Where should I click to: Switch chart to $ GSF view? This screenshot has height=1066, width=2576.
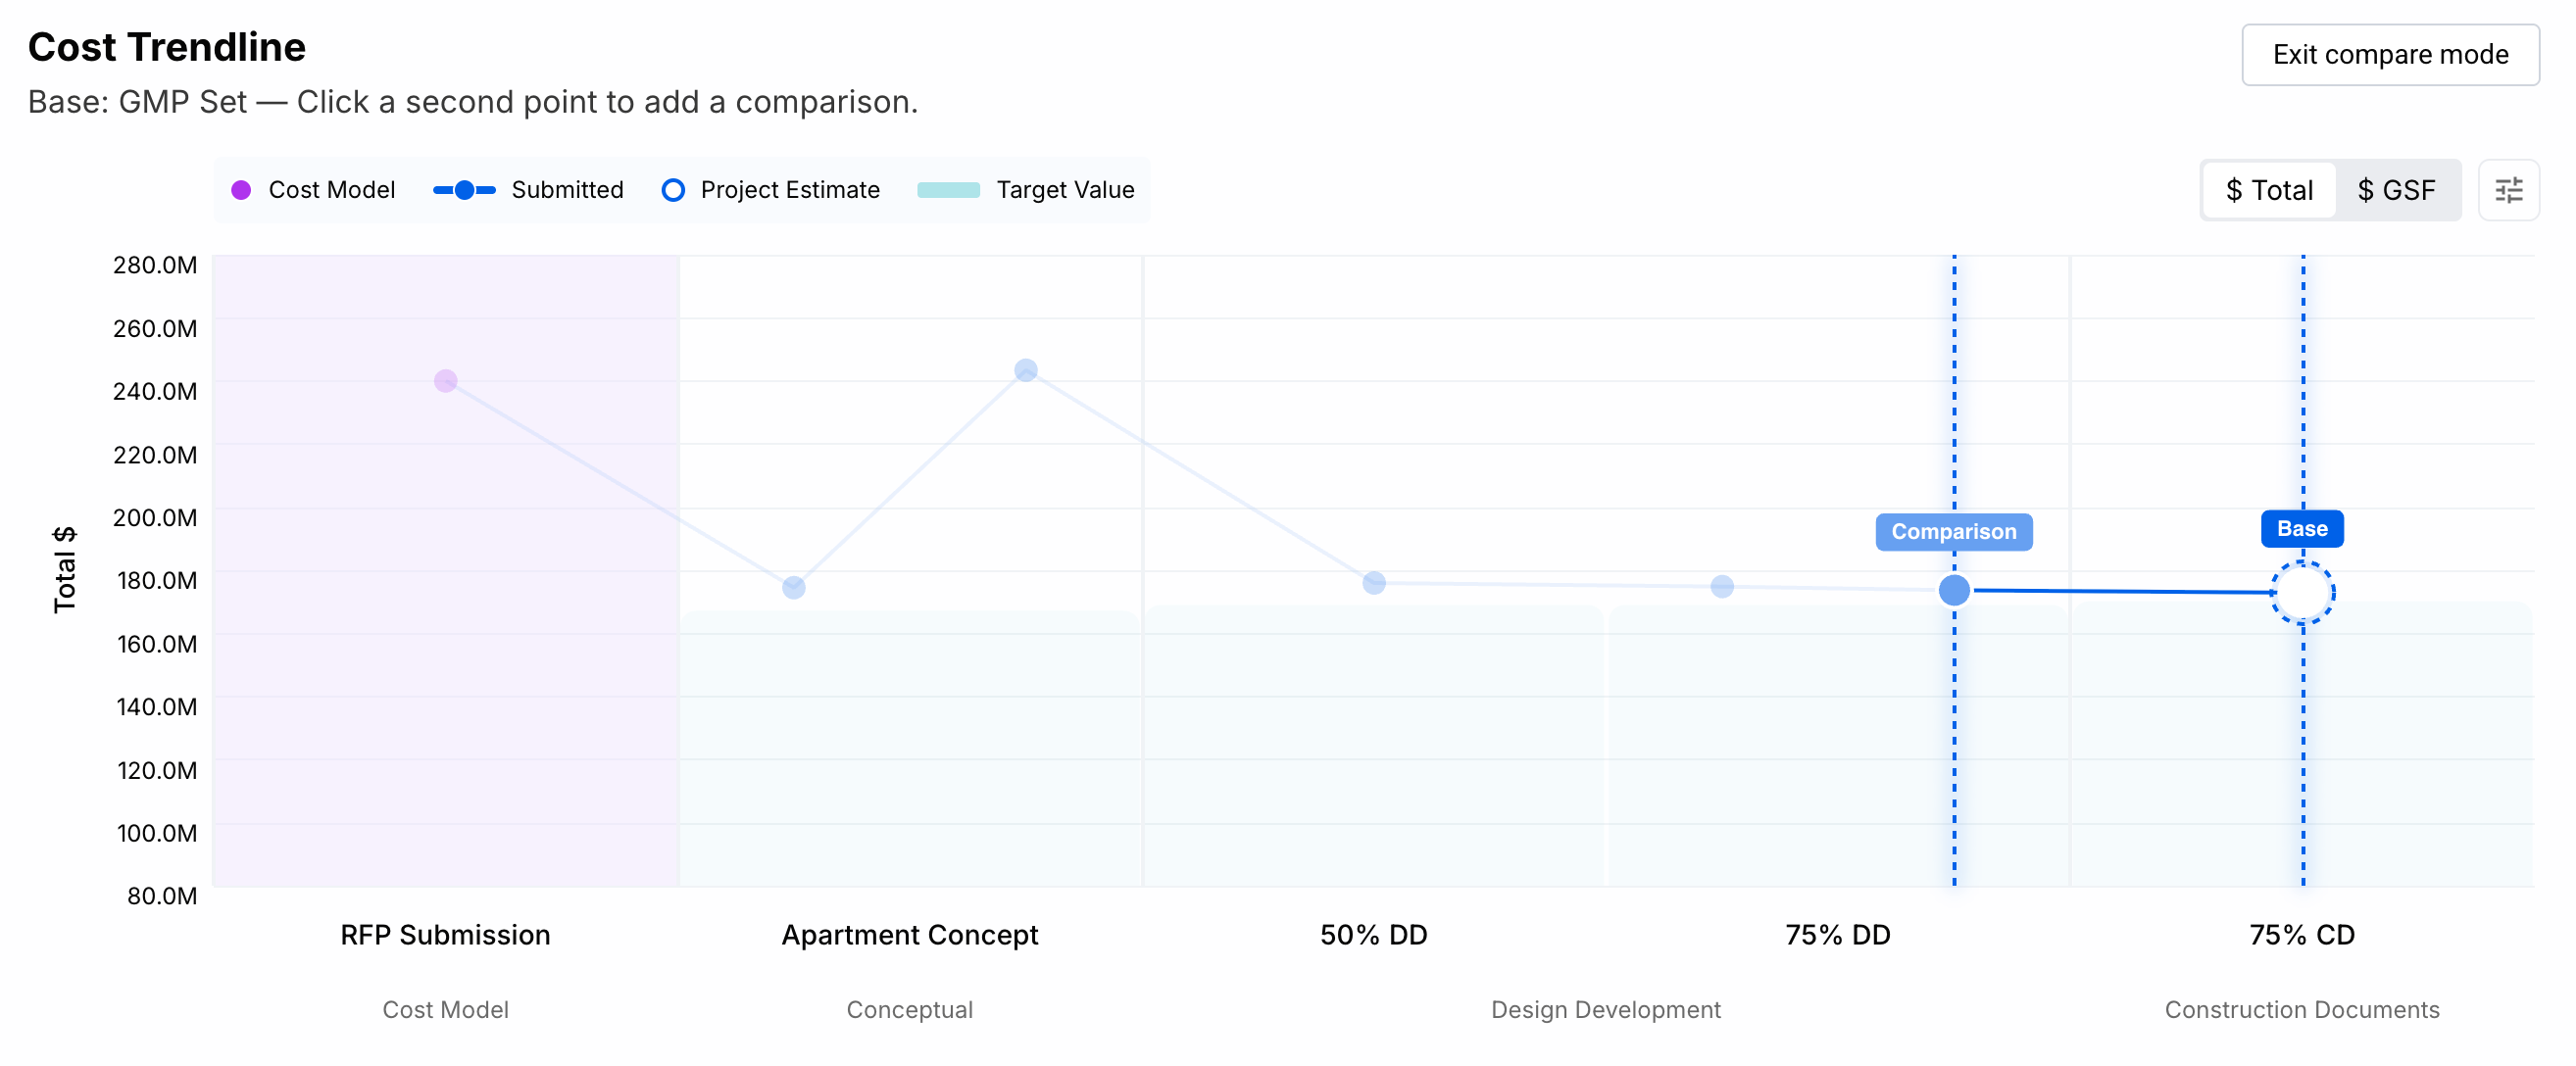point(2396,190)
